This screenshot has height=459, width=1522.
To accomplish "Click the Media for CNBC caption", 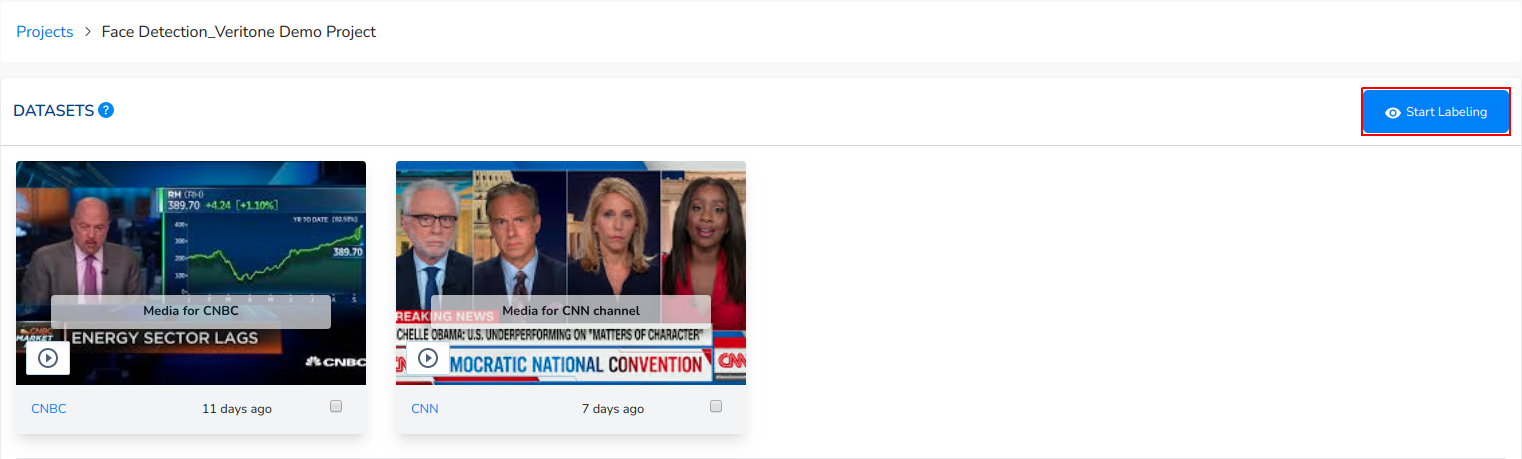I will (191, 311).
